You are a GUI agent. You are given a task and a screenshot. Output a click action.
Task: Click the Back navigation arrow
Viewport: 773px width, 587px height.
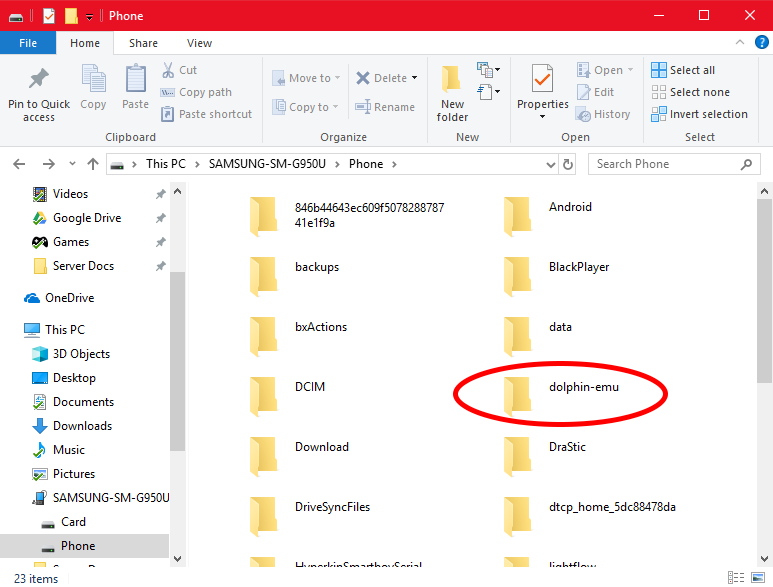[x=20, y=164]
